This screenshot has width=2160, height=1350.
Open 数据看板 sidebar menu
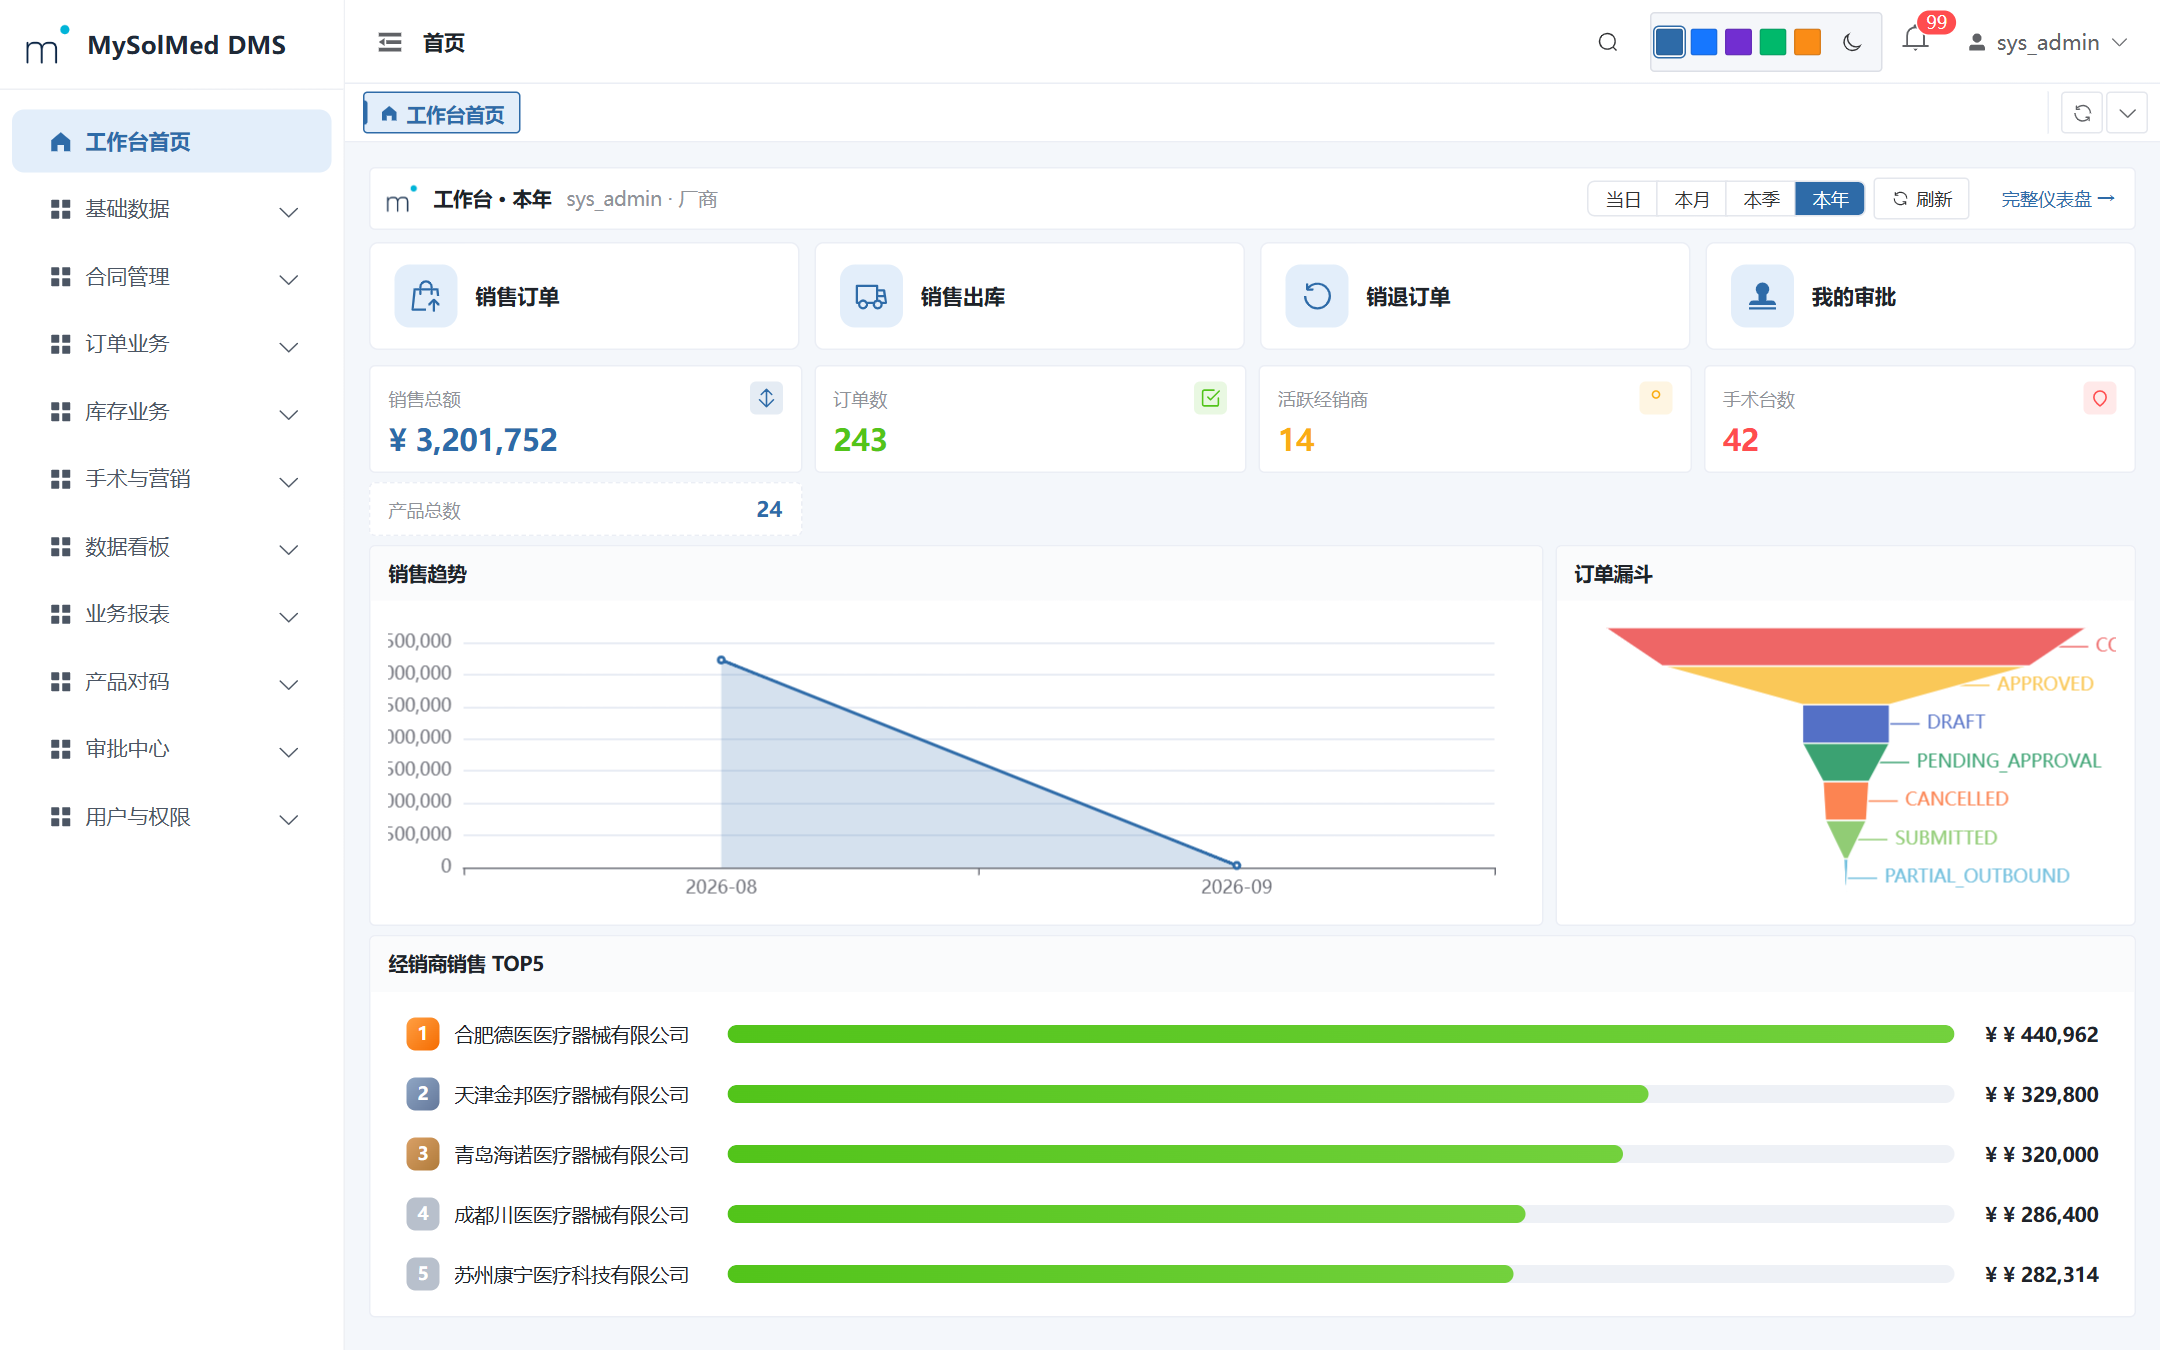(172, 547)
